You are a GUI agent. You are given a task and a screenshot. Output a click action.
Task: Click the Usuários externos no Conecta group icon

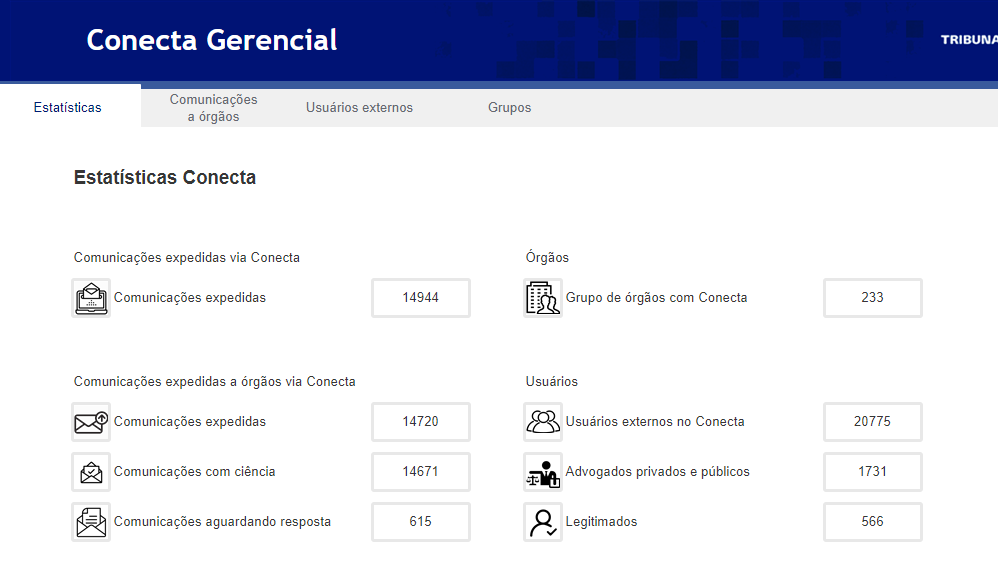[x=542, y=421]
